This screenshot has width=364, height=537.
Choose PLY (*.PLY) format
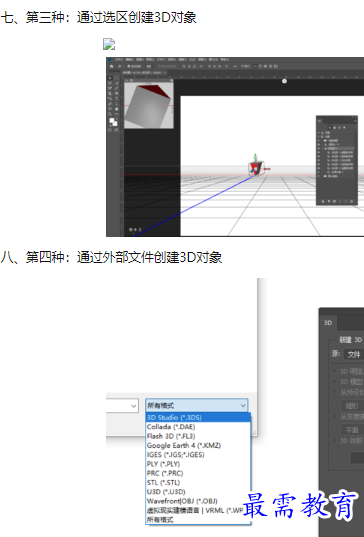[198, 464]
